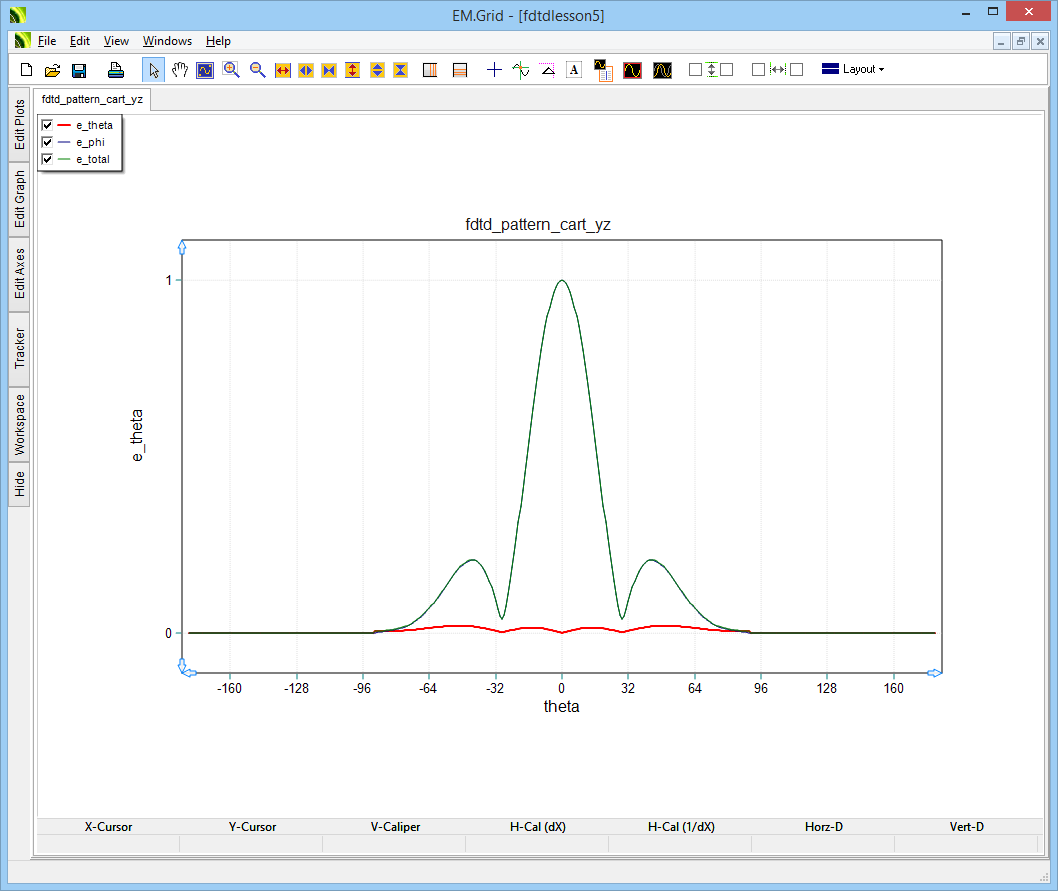Uncheck the e_phi legend checkbox
Image resolution: width=1058 pixels, height=891 pixels.
tap(47, 143)
